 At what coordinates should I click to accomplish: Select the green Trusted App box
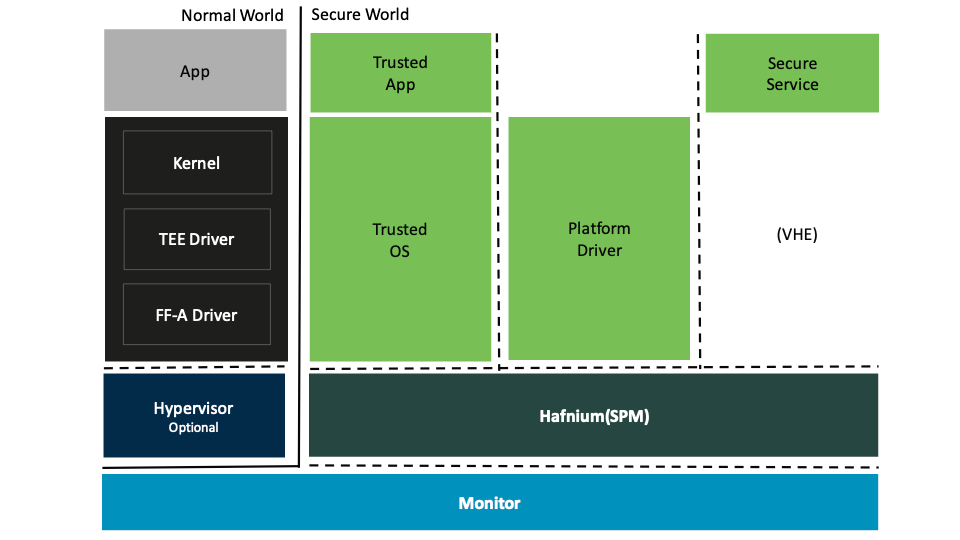point(400,73)
